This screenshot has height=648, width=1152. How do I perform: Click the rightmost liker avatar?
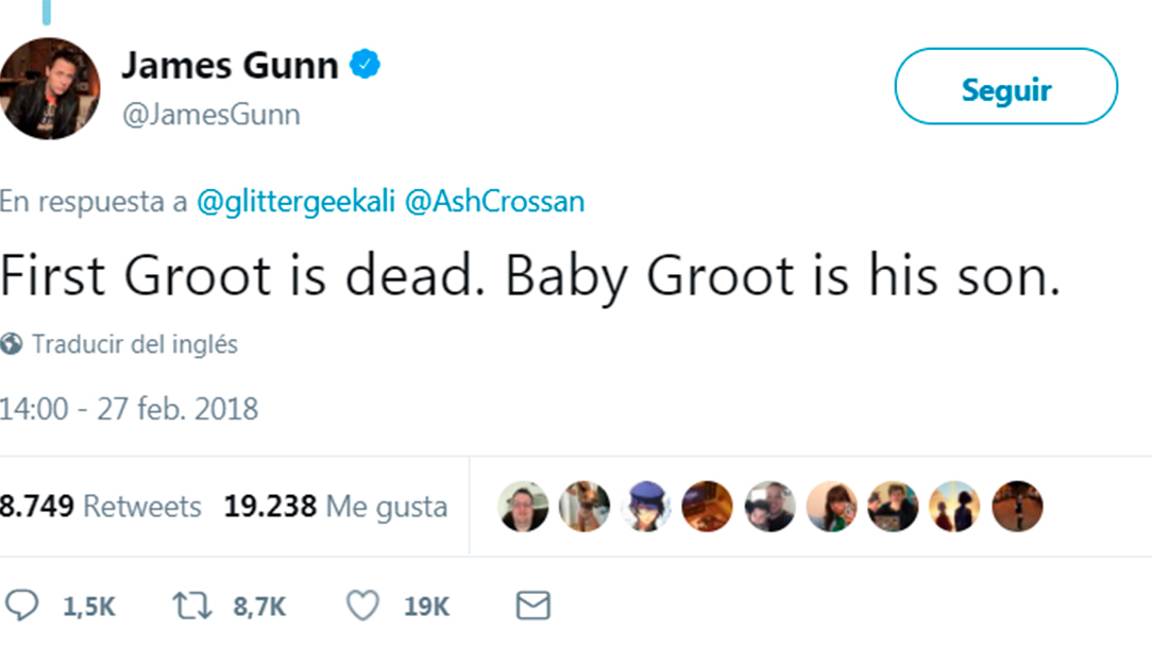[1019, 507]
